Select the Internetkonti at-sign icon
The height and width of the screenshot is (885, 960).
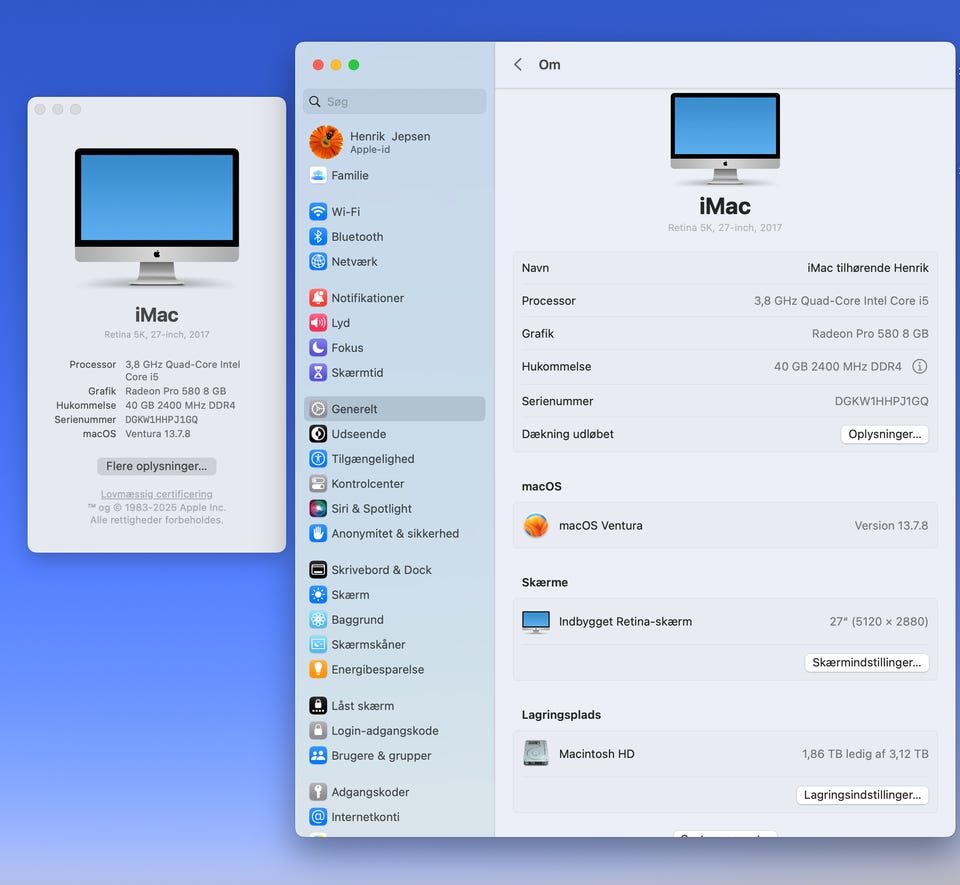[x=318, y=817]
